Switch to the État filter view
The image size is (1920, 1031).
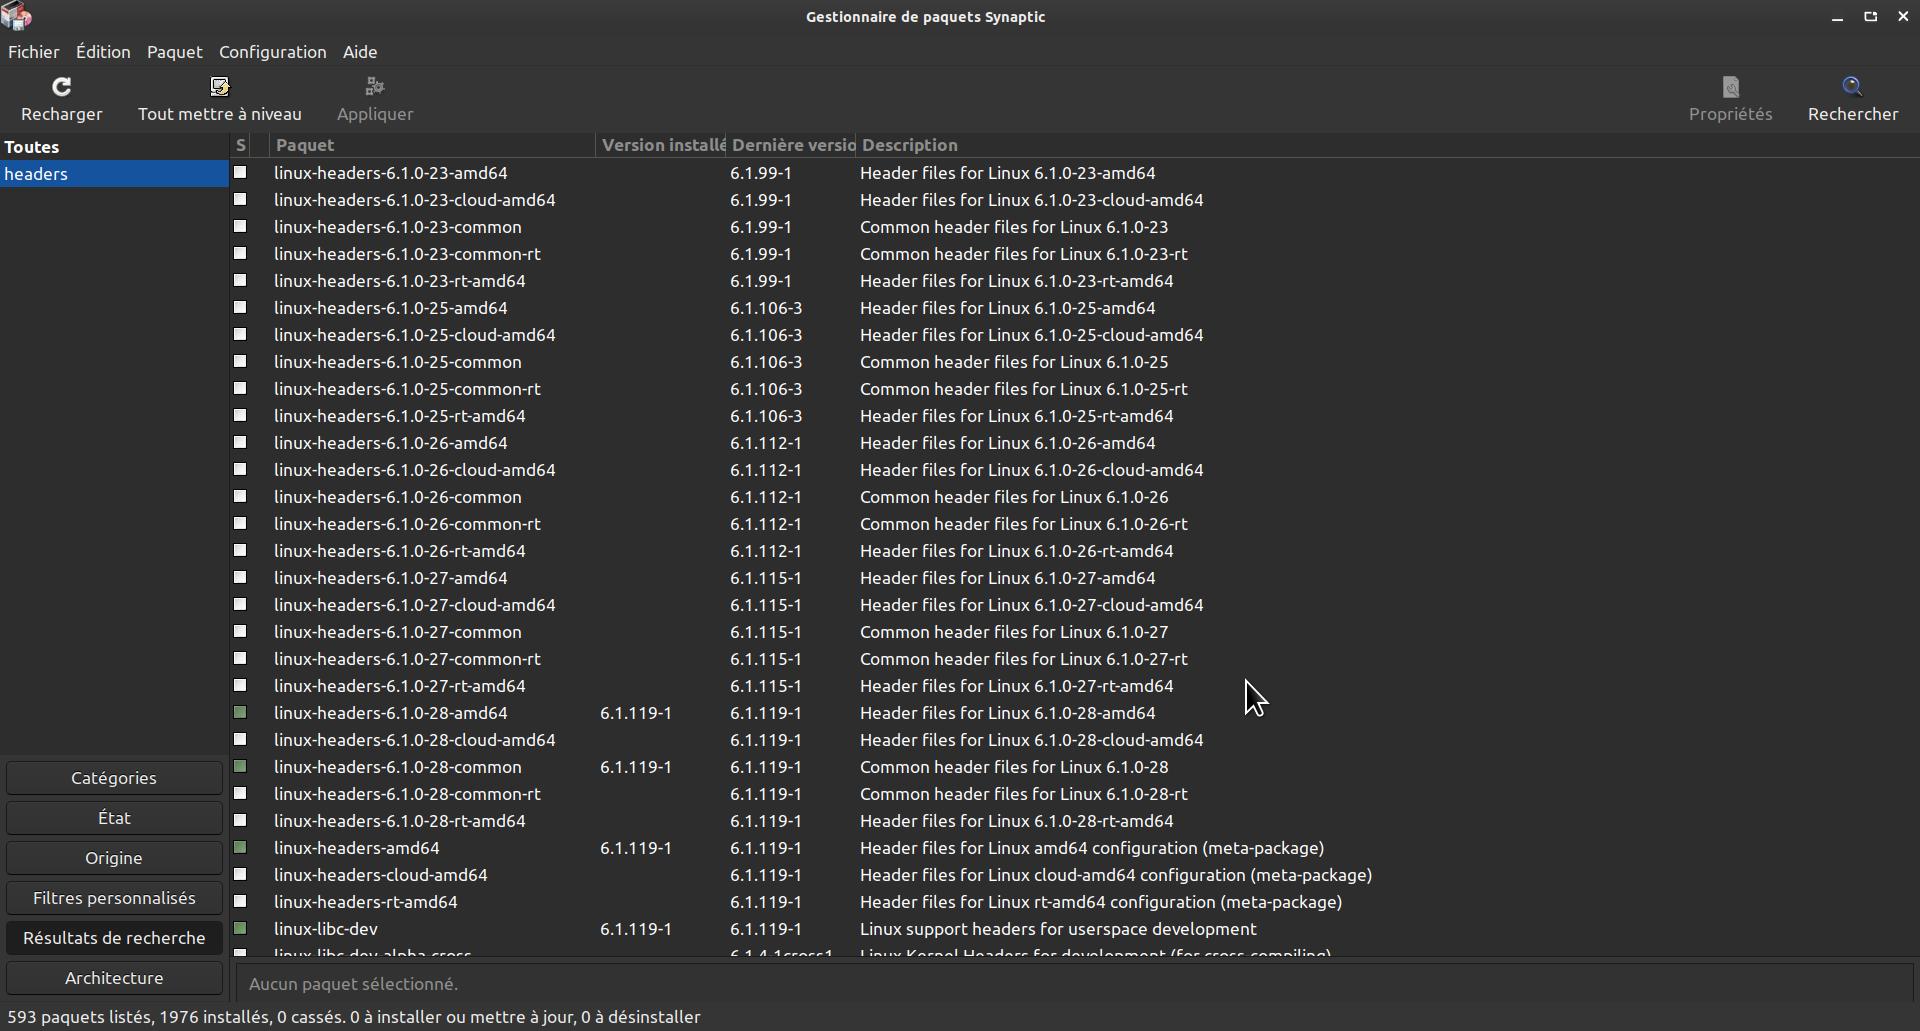coord(114,818)
